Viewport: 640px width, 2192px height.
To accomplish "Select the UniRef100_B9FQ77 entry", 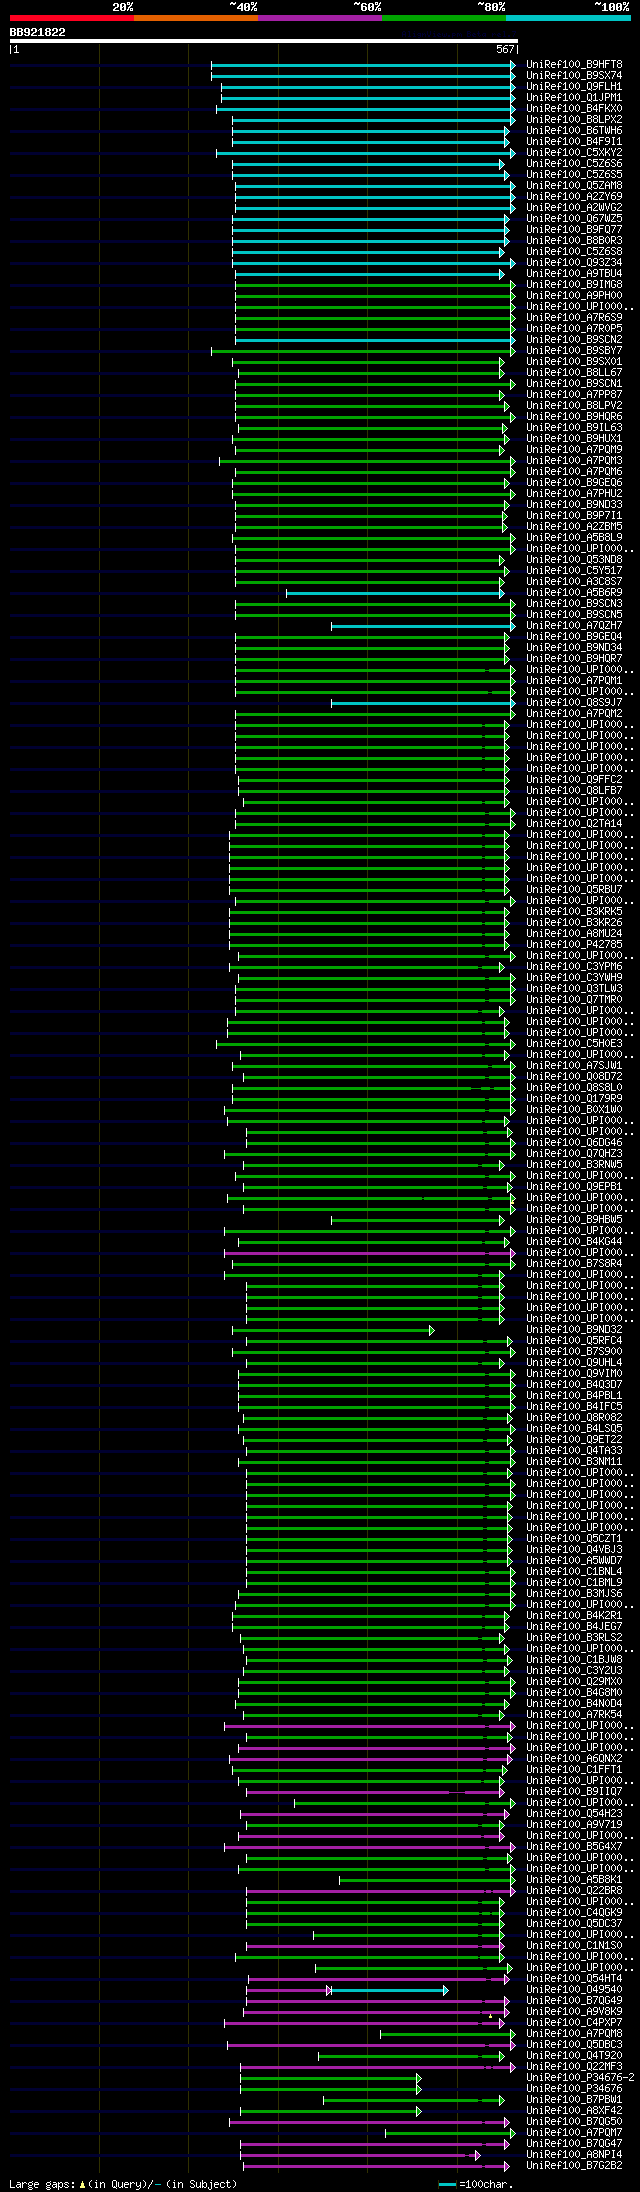I will (574, 229).
